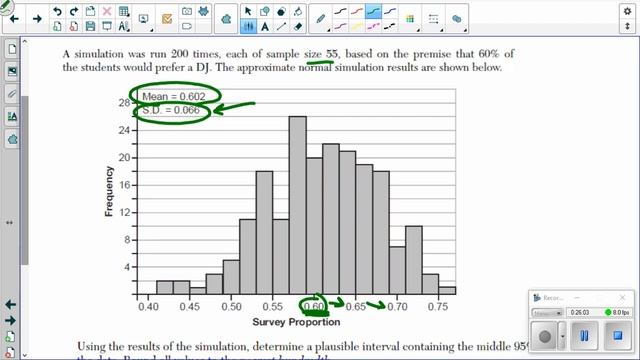Open the Properties sidebar tab
Viewport: 640px width, 360px height.
[12, 117]
